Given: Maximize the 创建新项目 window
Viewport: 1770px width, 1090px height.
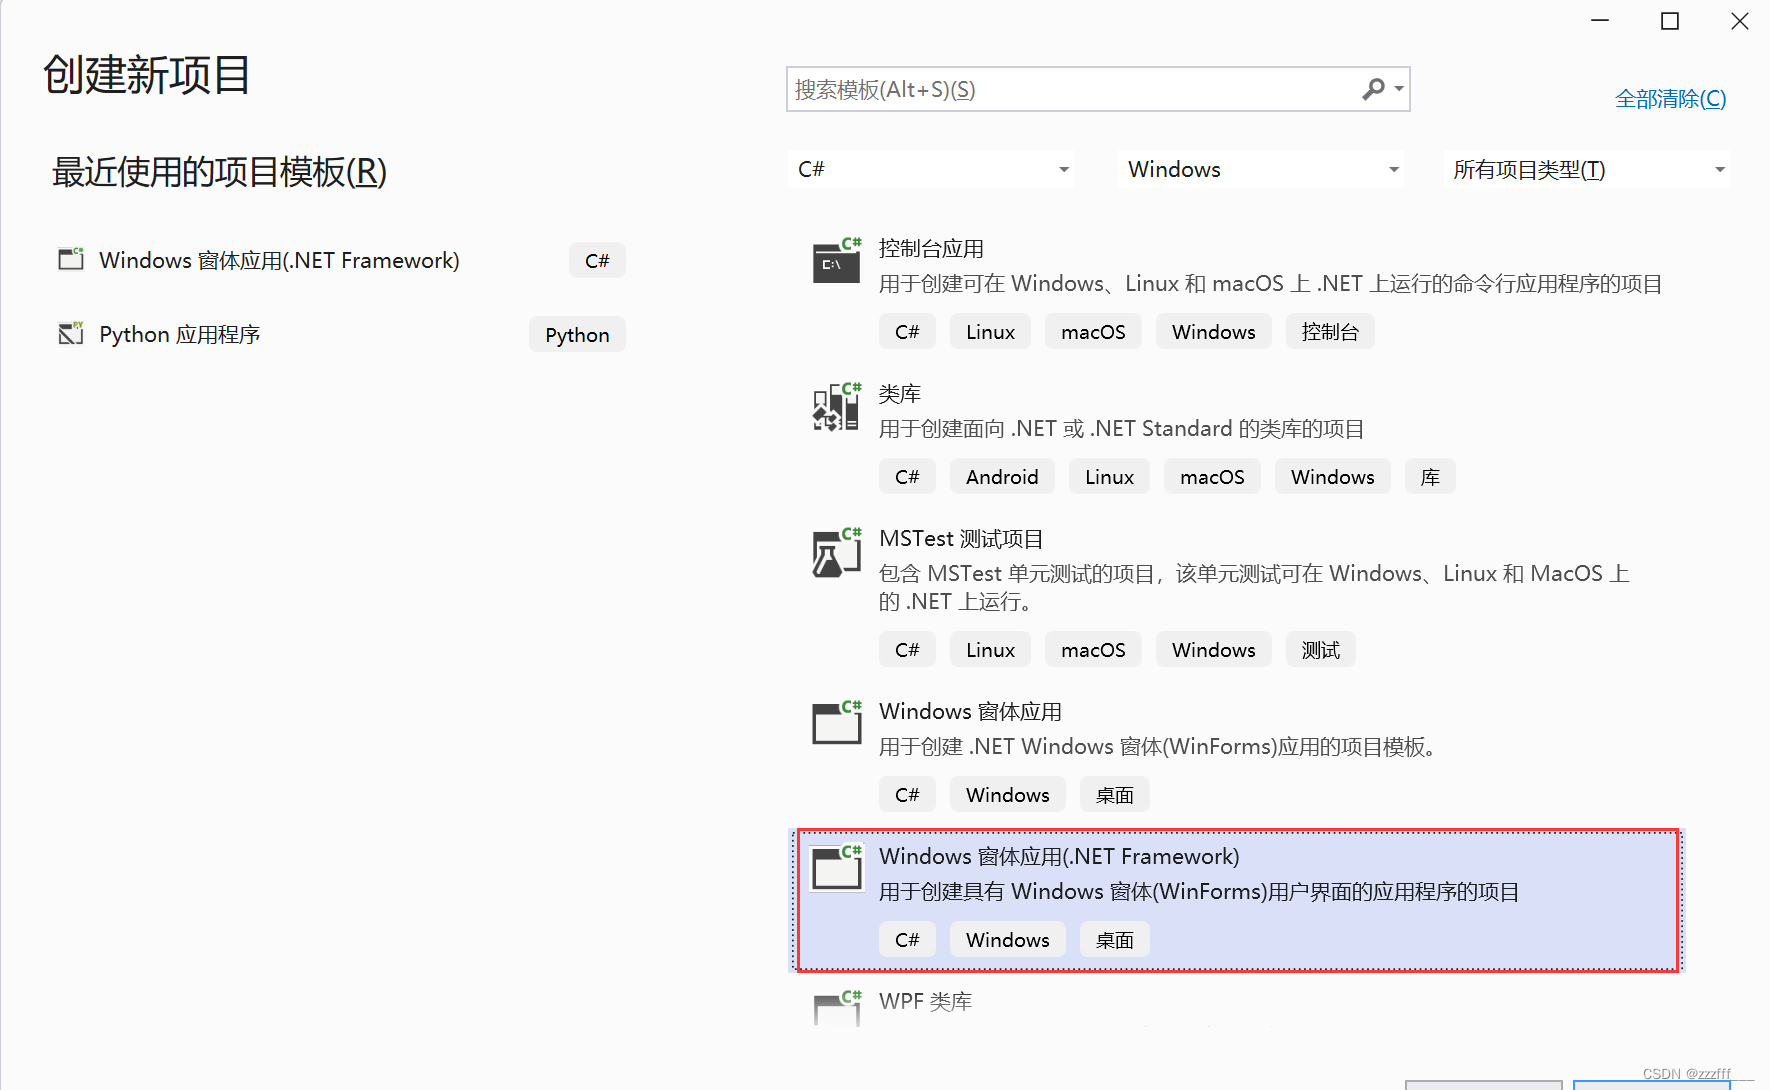Looking at the screenshot, I should pyautogui.click(x=1670, y=21).
